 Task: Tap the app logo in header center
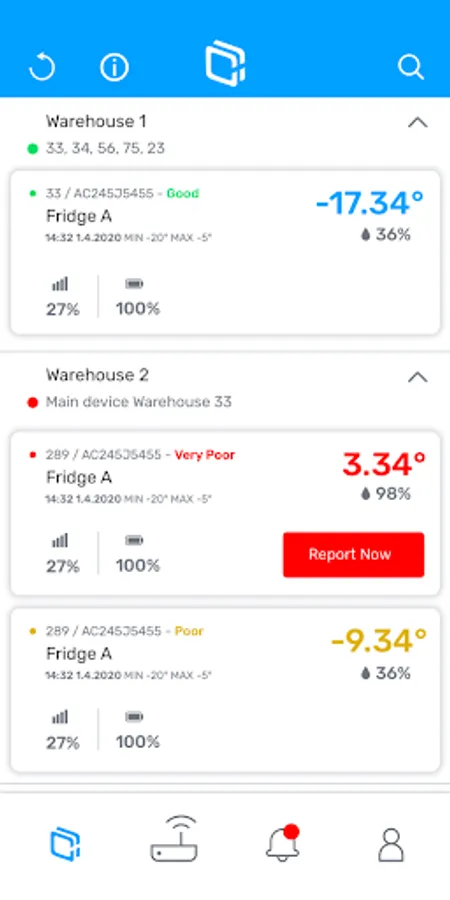point(226,63)
